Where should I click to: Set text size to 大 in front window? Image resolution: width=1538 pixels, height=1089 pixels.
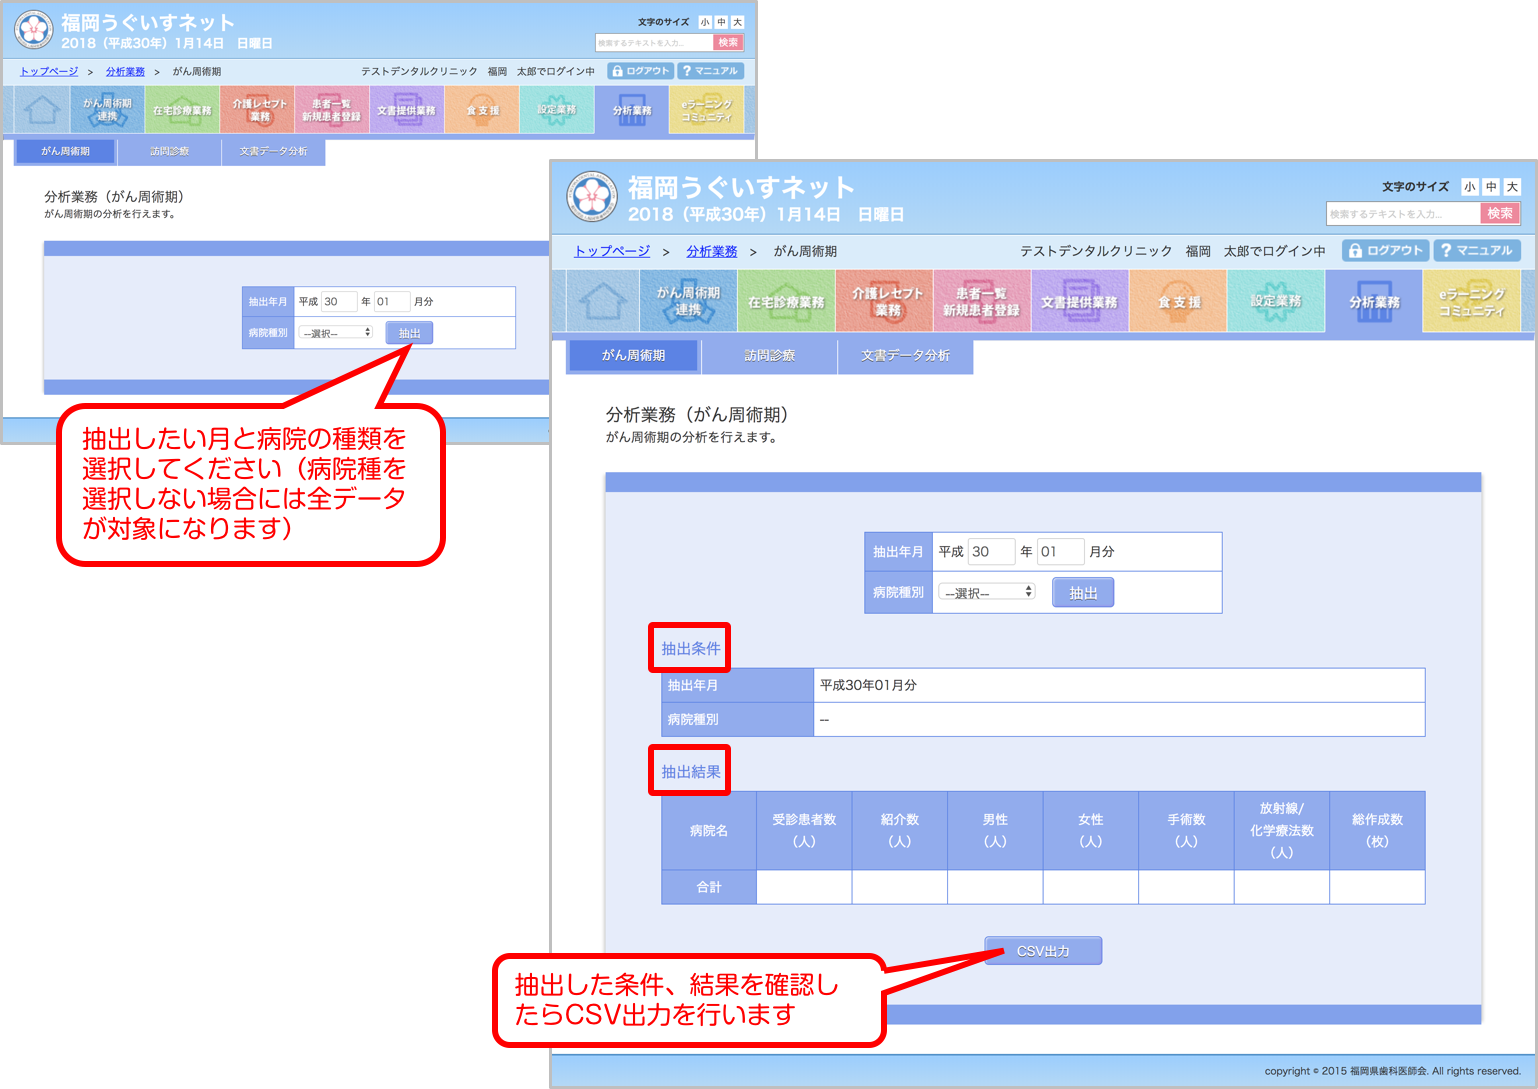click(x=1512, y=187)
